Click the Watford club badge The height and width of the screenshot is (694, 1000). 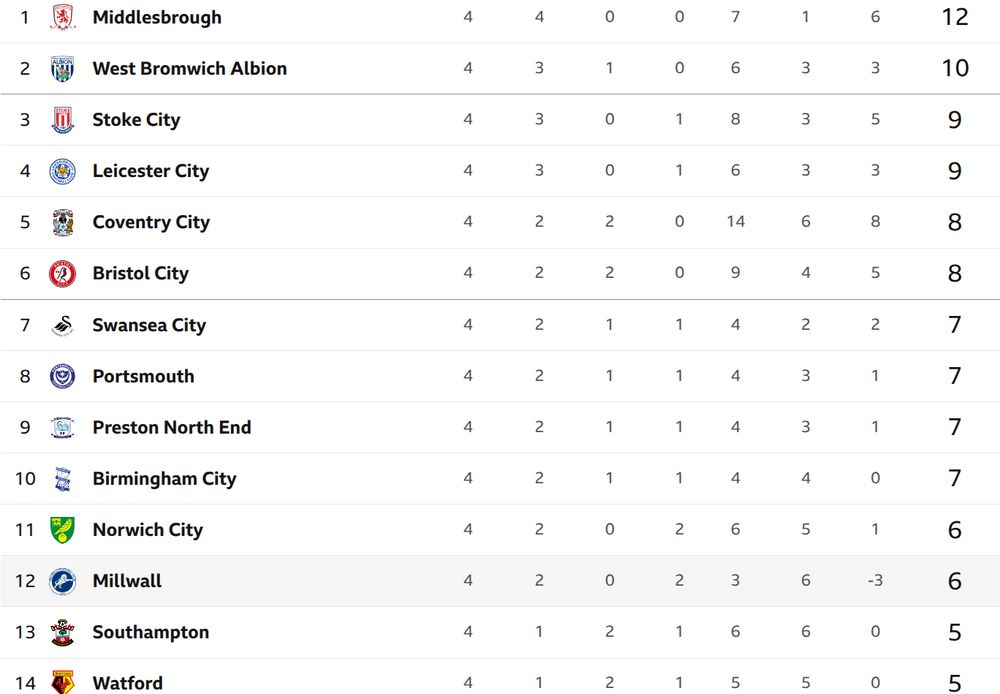[62, 683]
